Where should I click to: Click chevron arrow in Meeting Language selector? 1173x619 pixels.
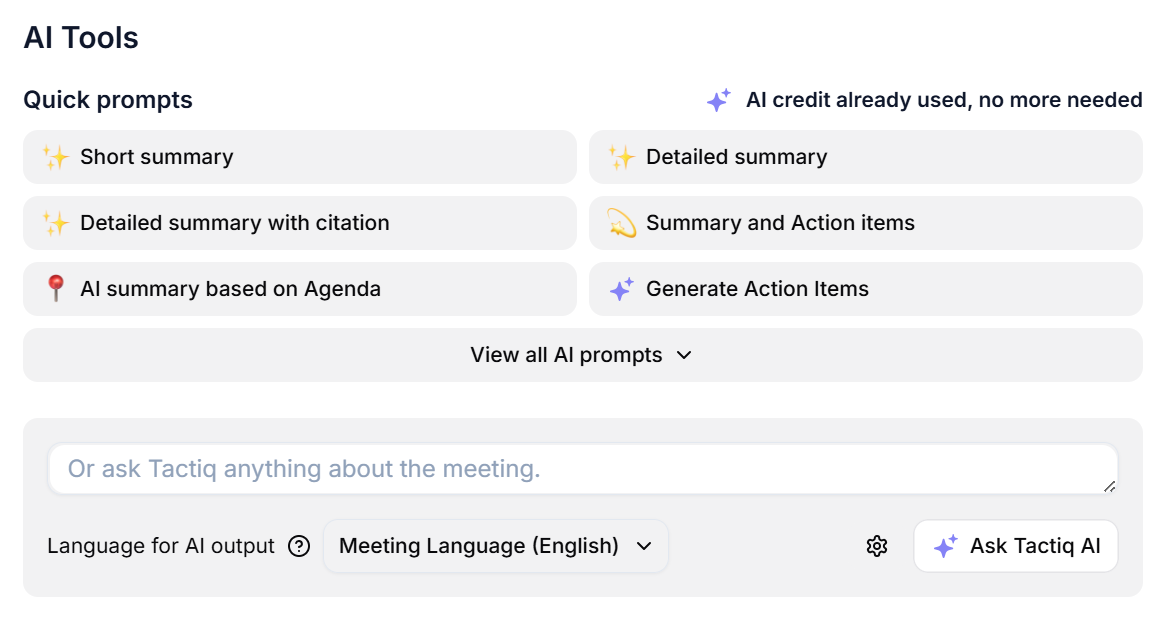pyautogui.click(x=644, y=546)
